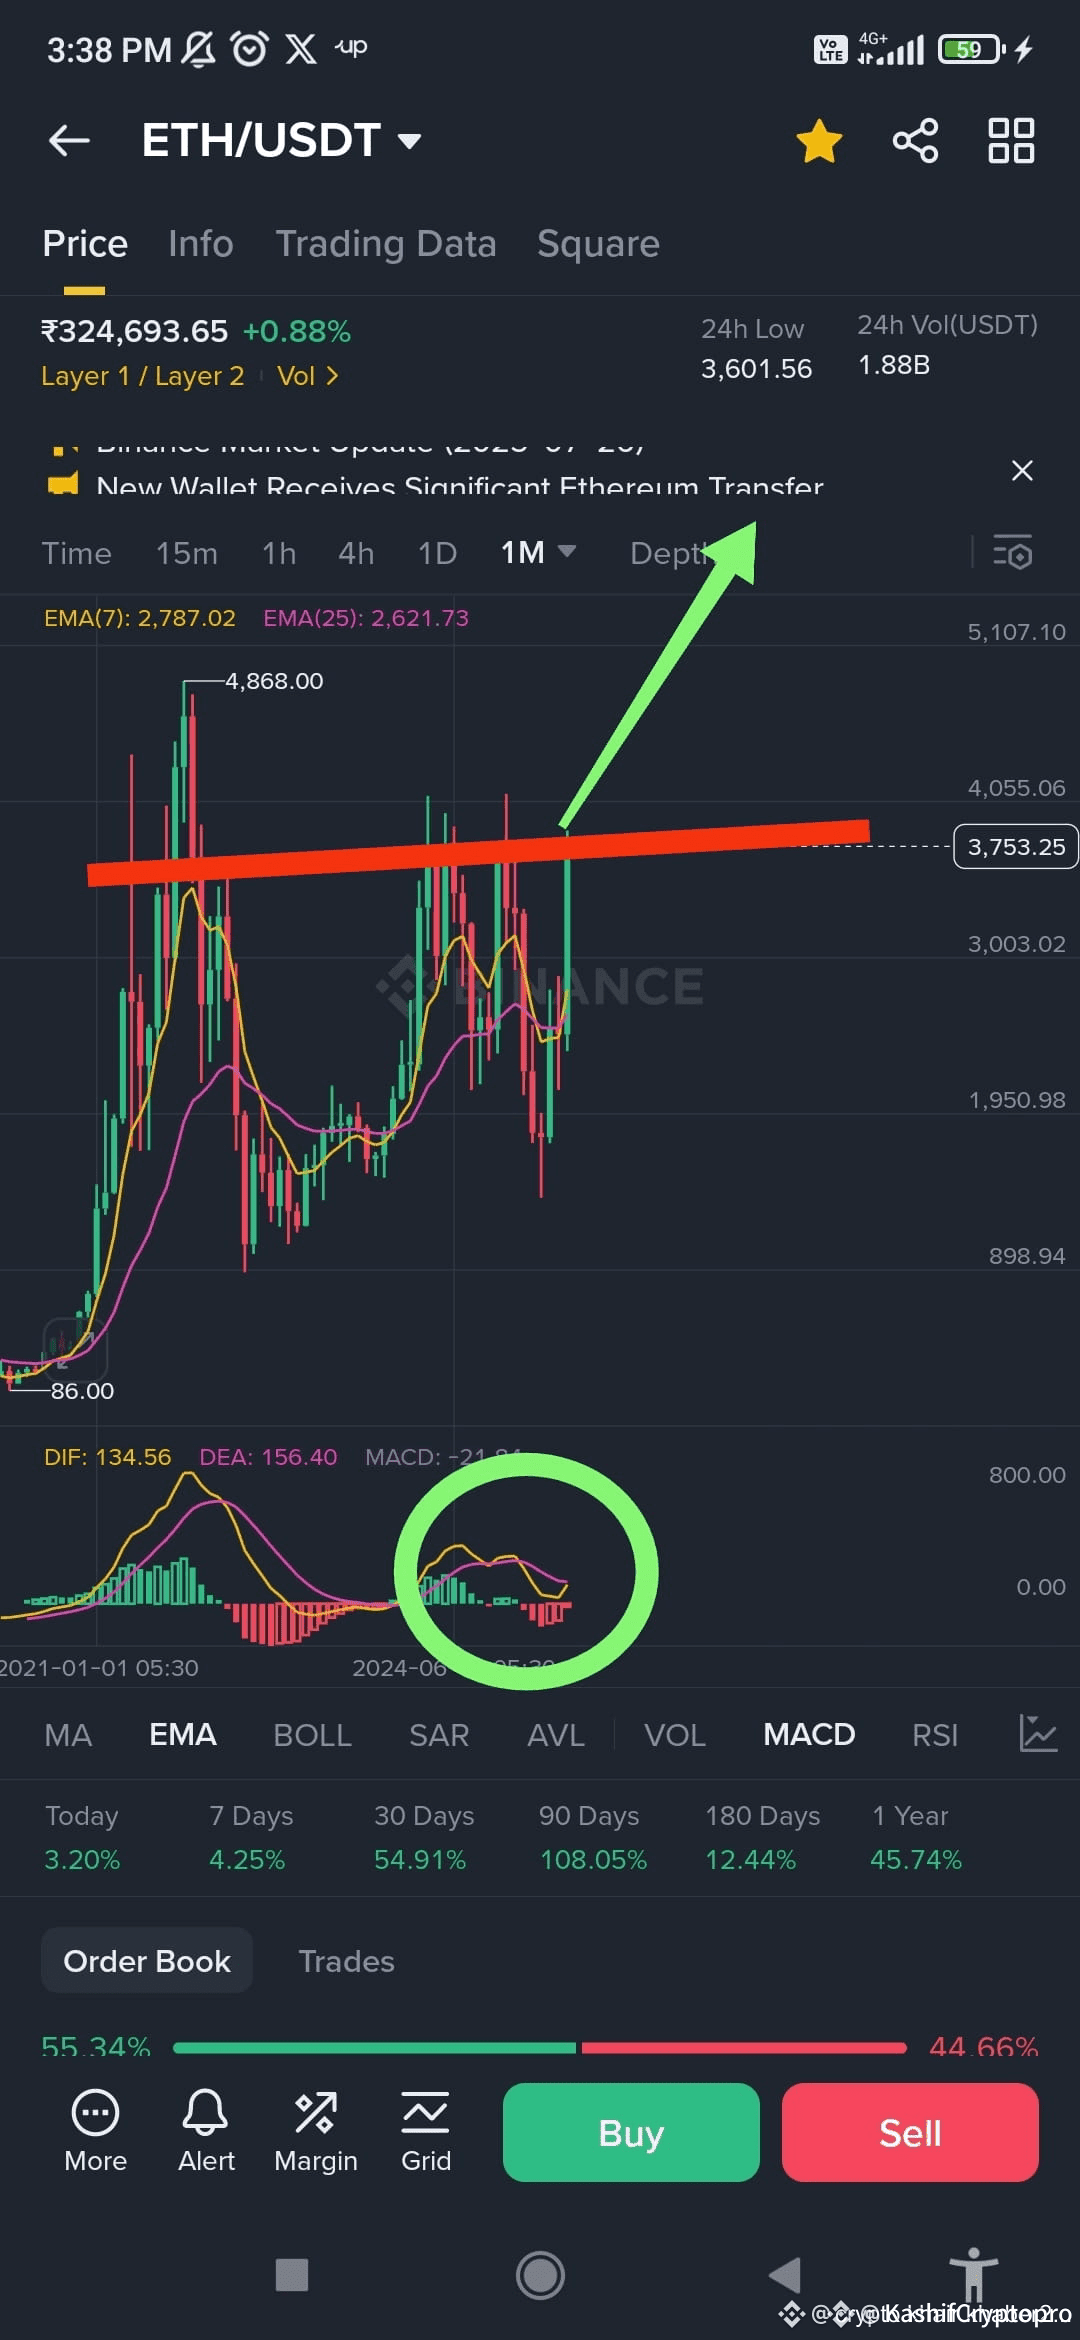Screen dimensions: 1080x2340
Task: Open the share icon
Action: (915, 140)
